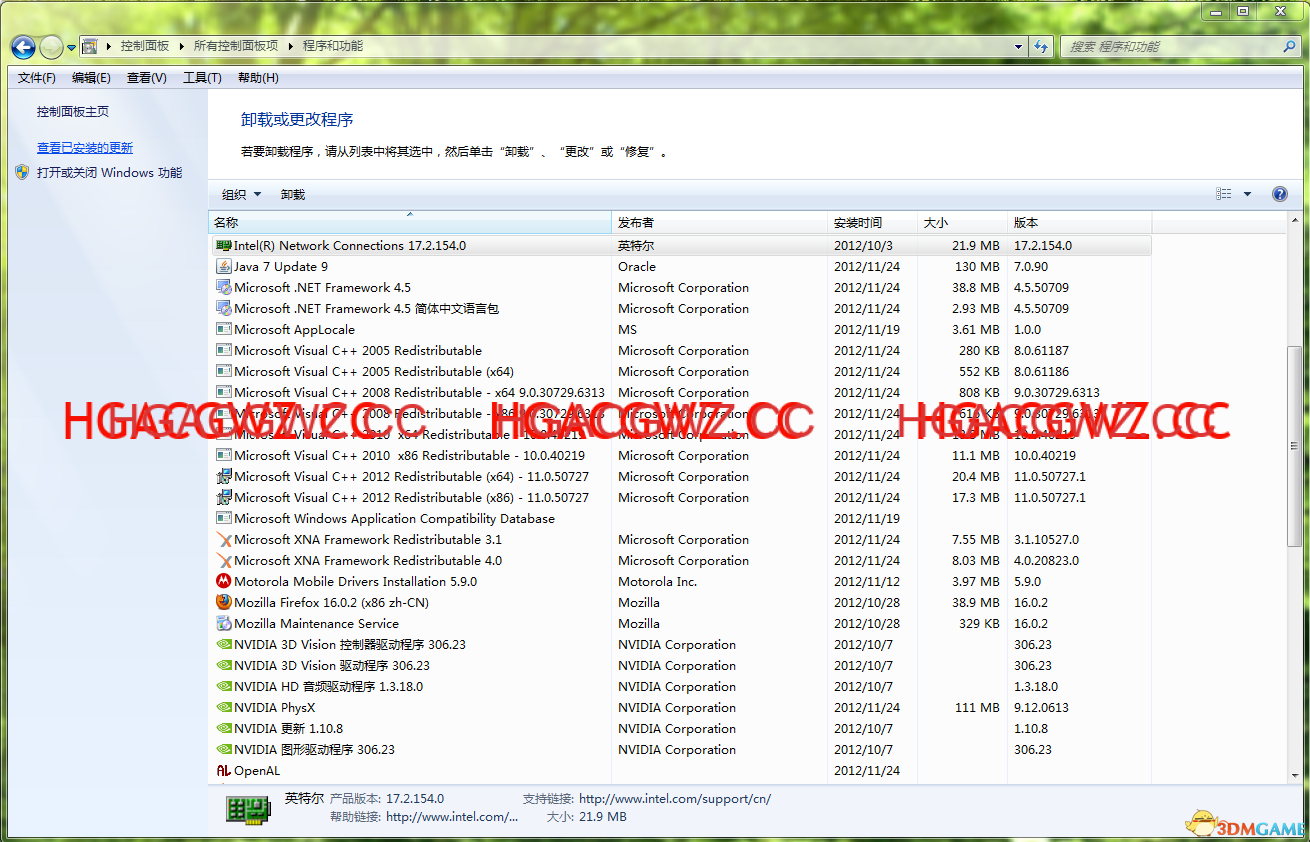
Task: Click the red X icon of XNA Framework 3.1
Action: [x=224, y=539]
